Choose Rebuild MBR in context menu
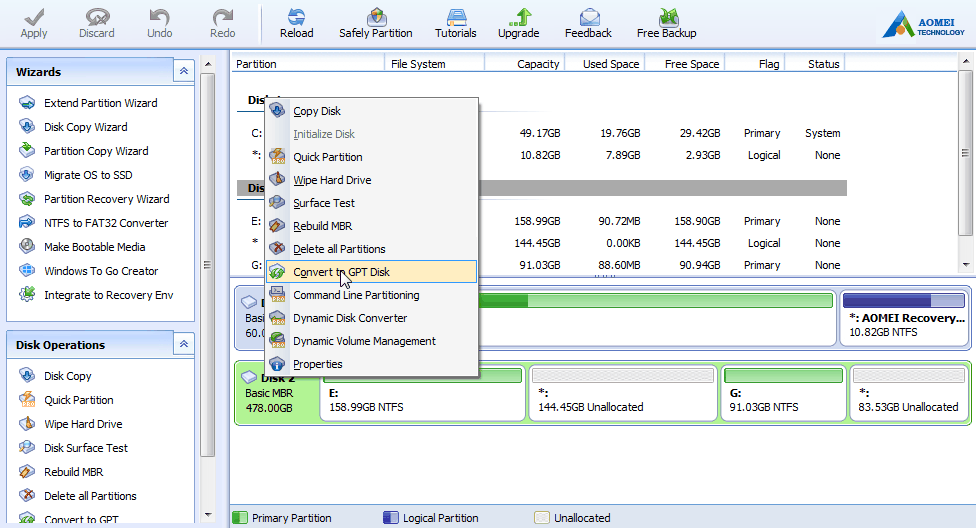976x528 pixels. tap(372, 226)
